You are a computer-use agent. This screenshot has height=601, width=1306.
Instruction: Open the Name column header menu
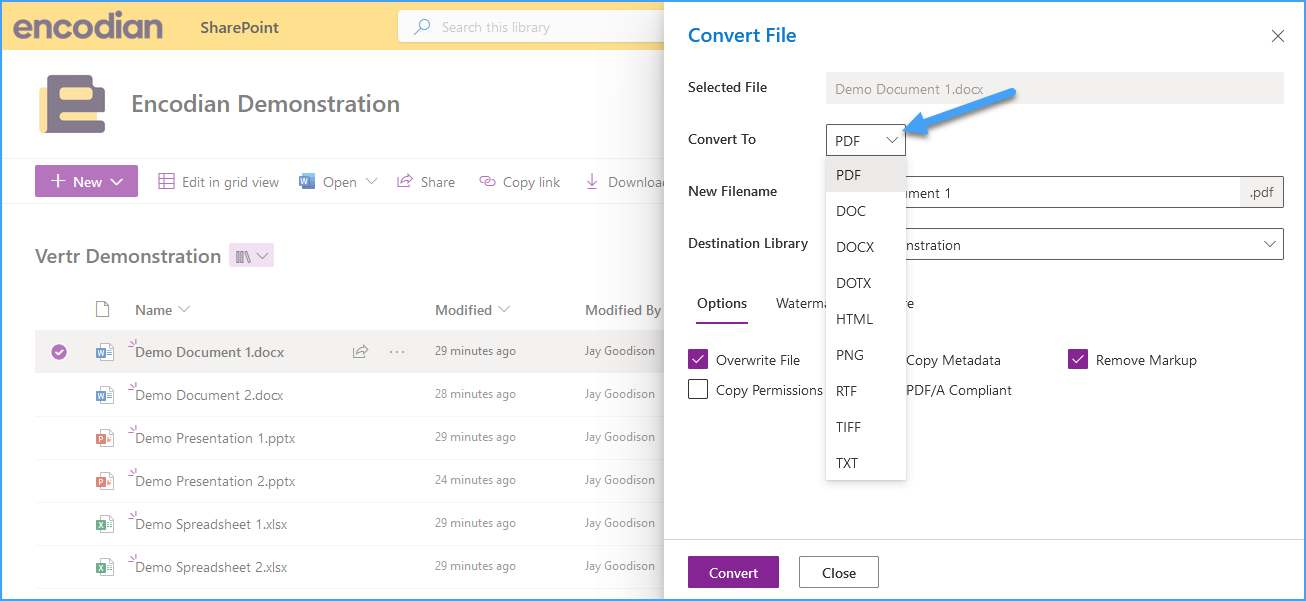point(162,310)
